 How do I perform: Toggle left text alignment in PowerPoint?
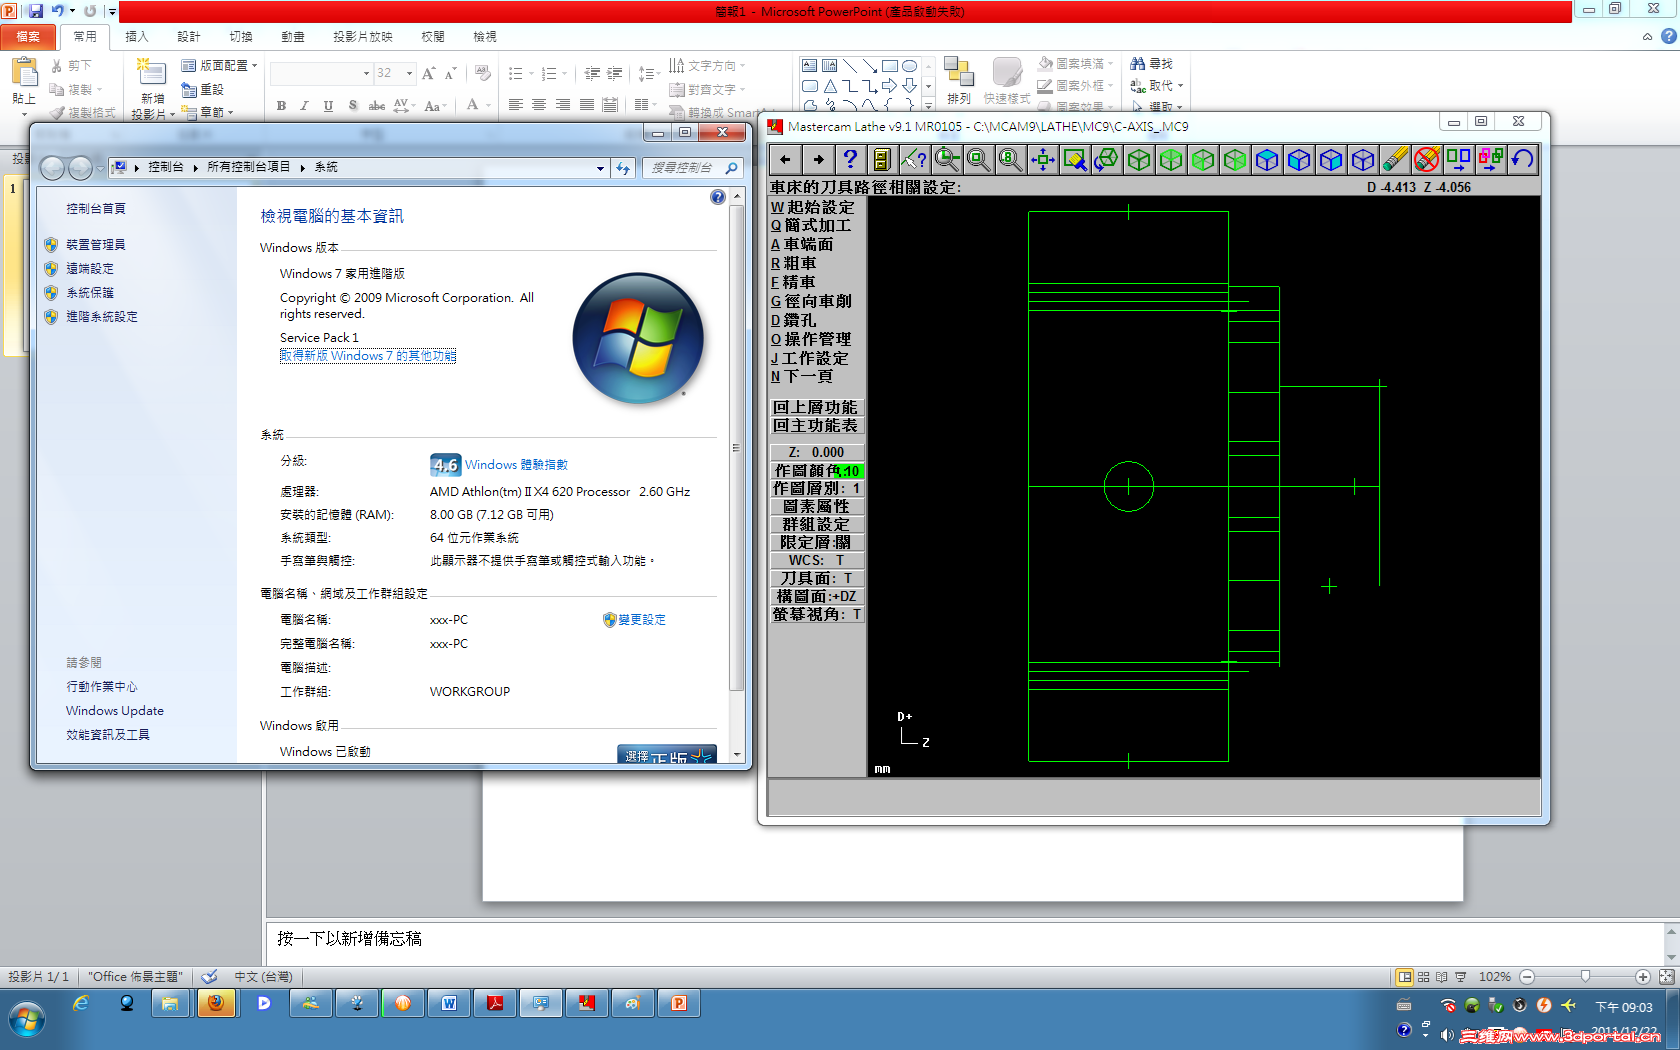pyautogui.click(x=515, y=105)
